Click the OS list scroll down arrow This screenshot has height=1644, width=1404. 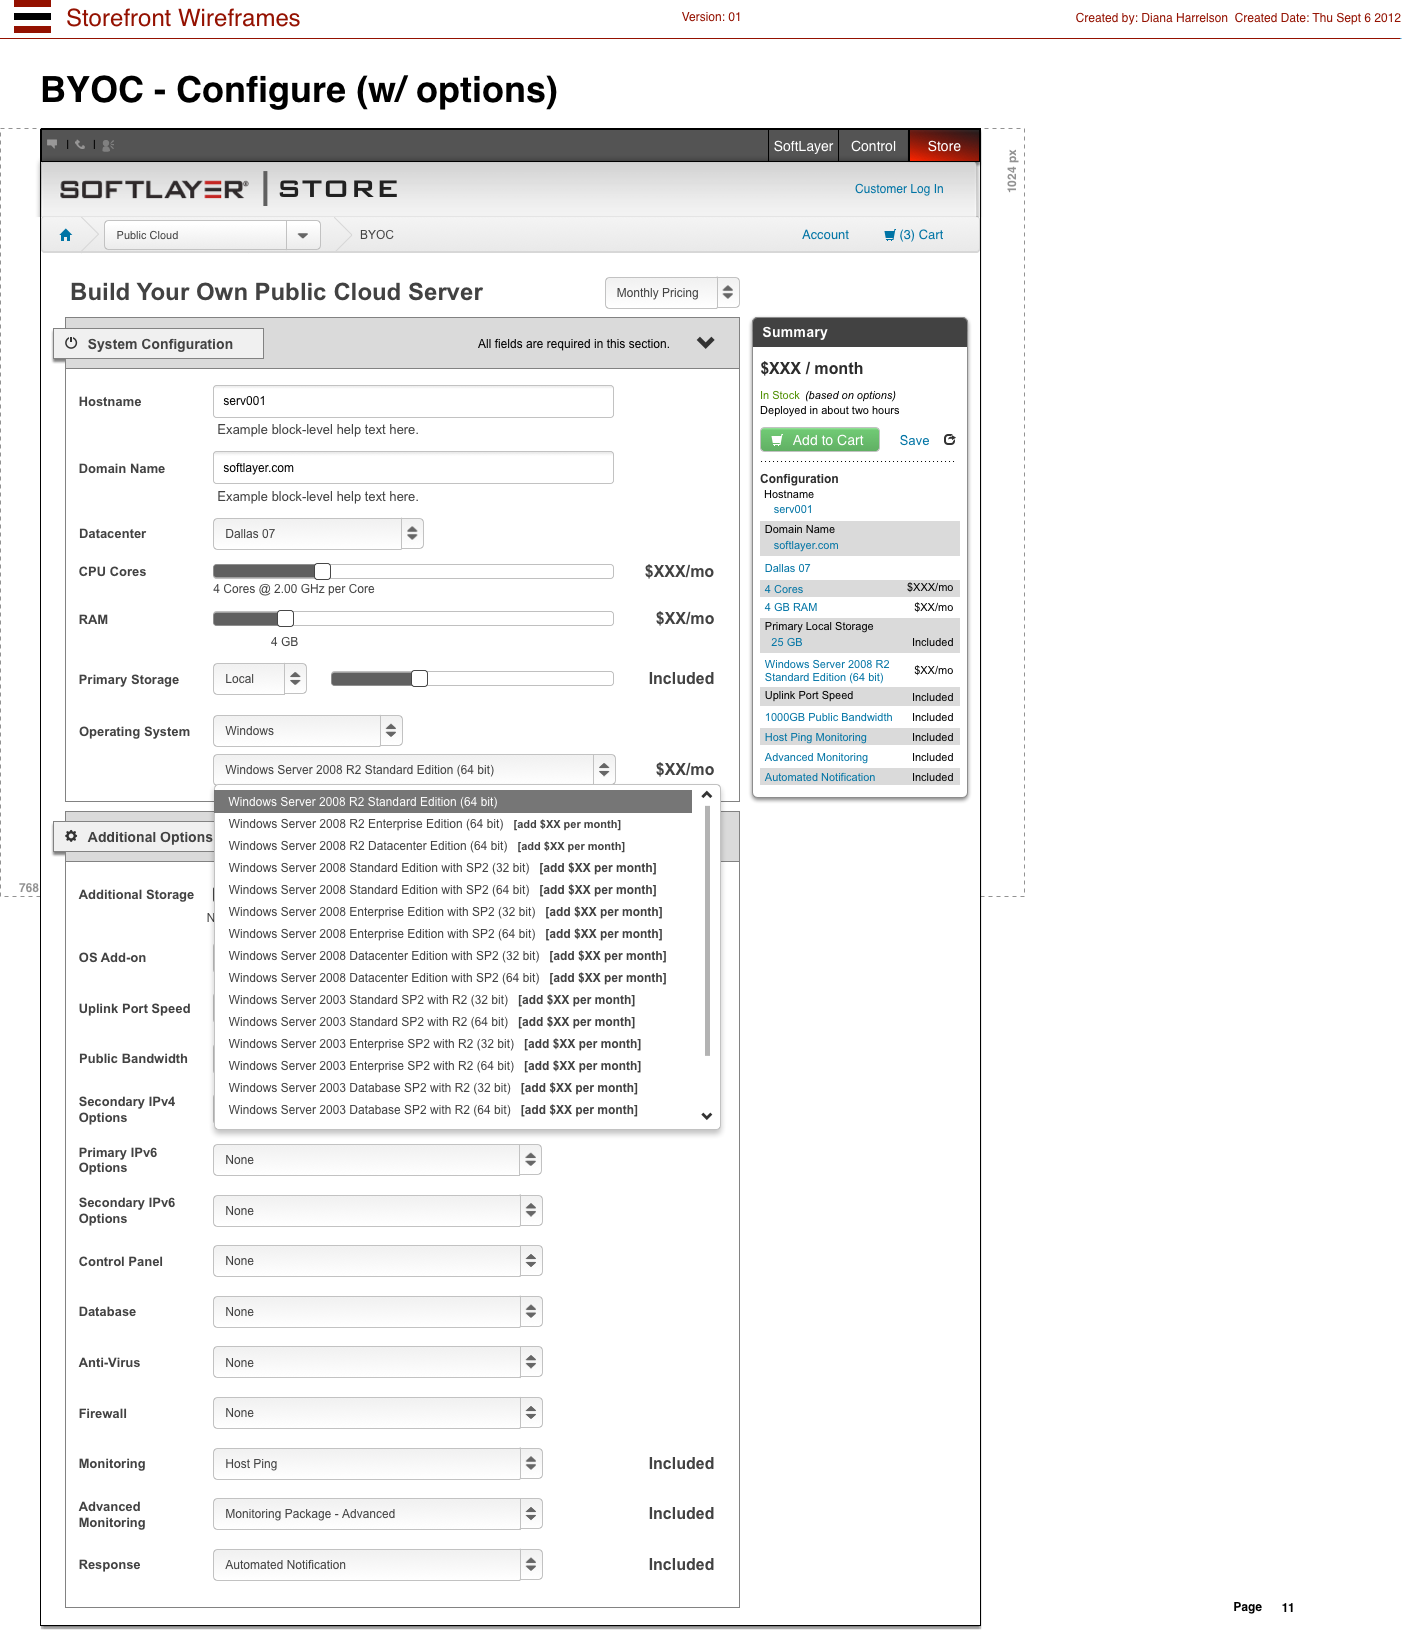pyautogui.click(x=707, y=1116)
